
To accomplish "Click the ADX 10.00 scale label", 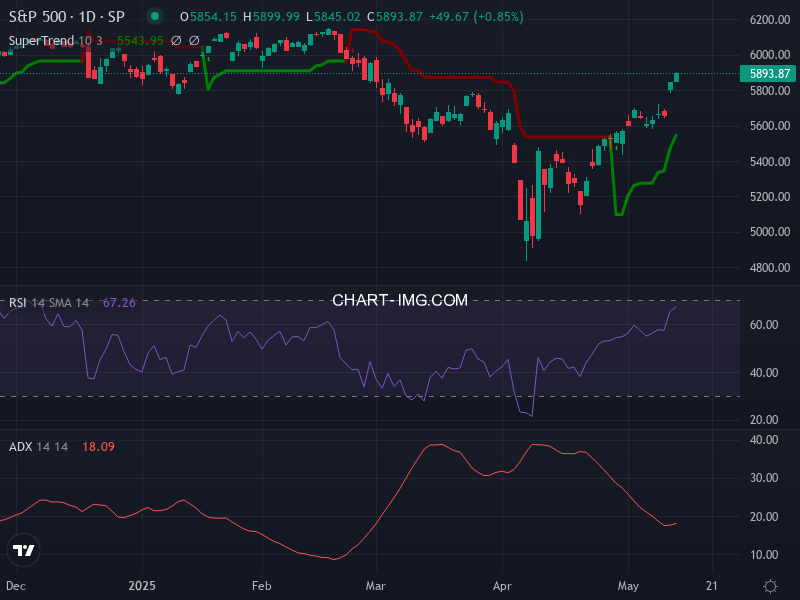I will pos(764,555).
